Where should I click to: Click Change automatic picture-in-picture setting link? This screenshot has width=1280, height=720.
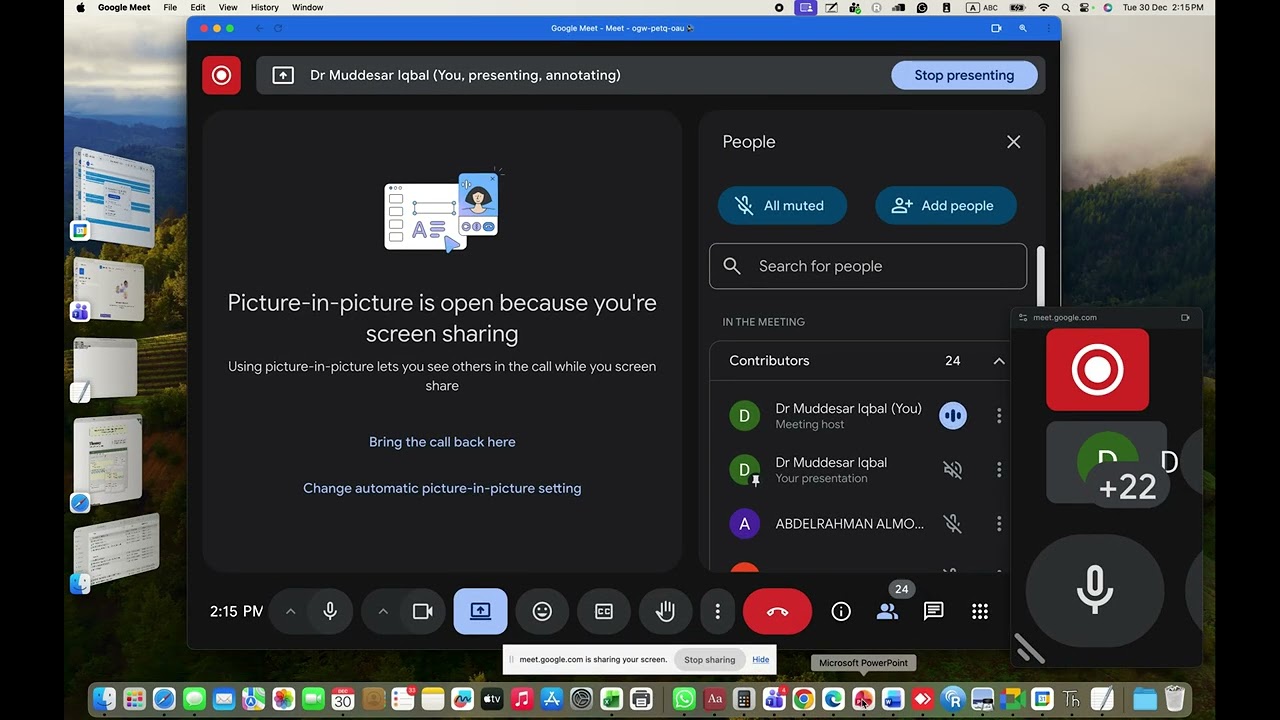click(442, 488)
